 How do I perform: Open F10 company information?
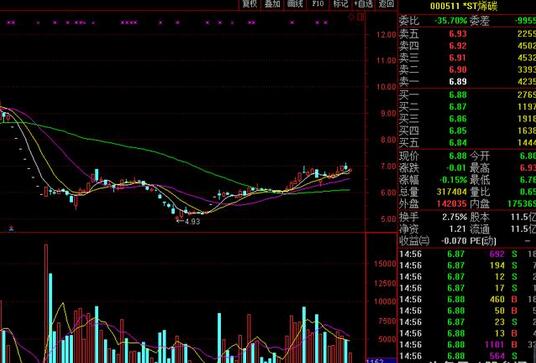[x=318, y=4]
